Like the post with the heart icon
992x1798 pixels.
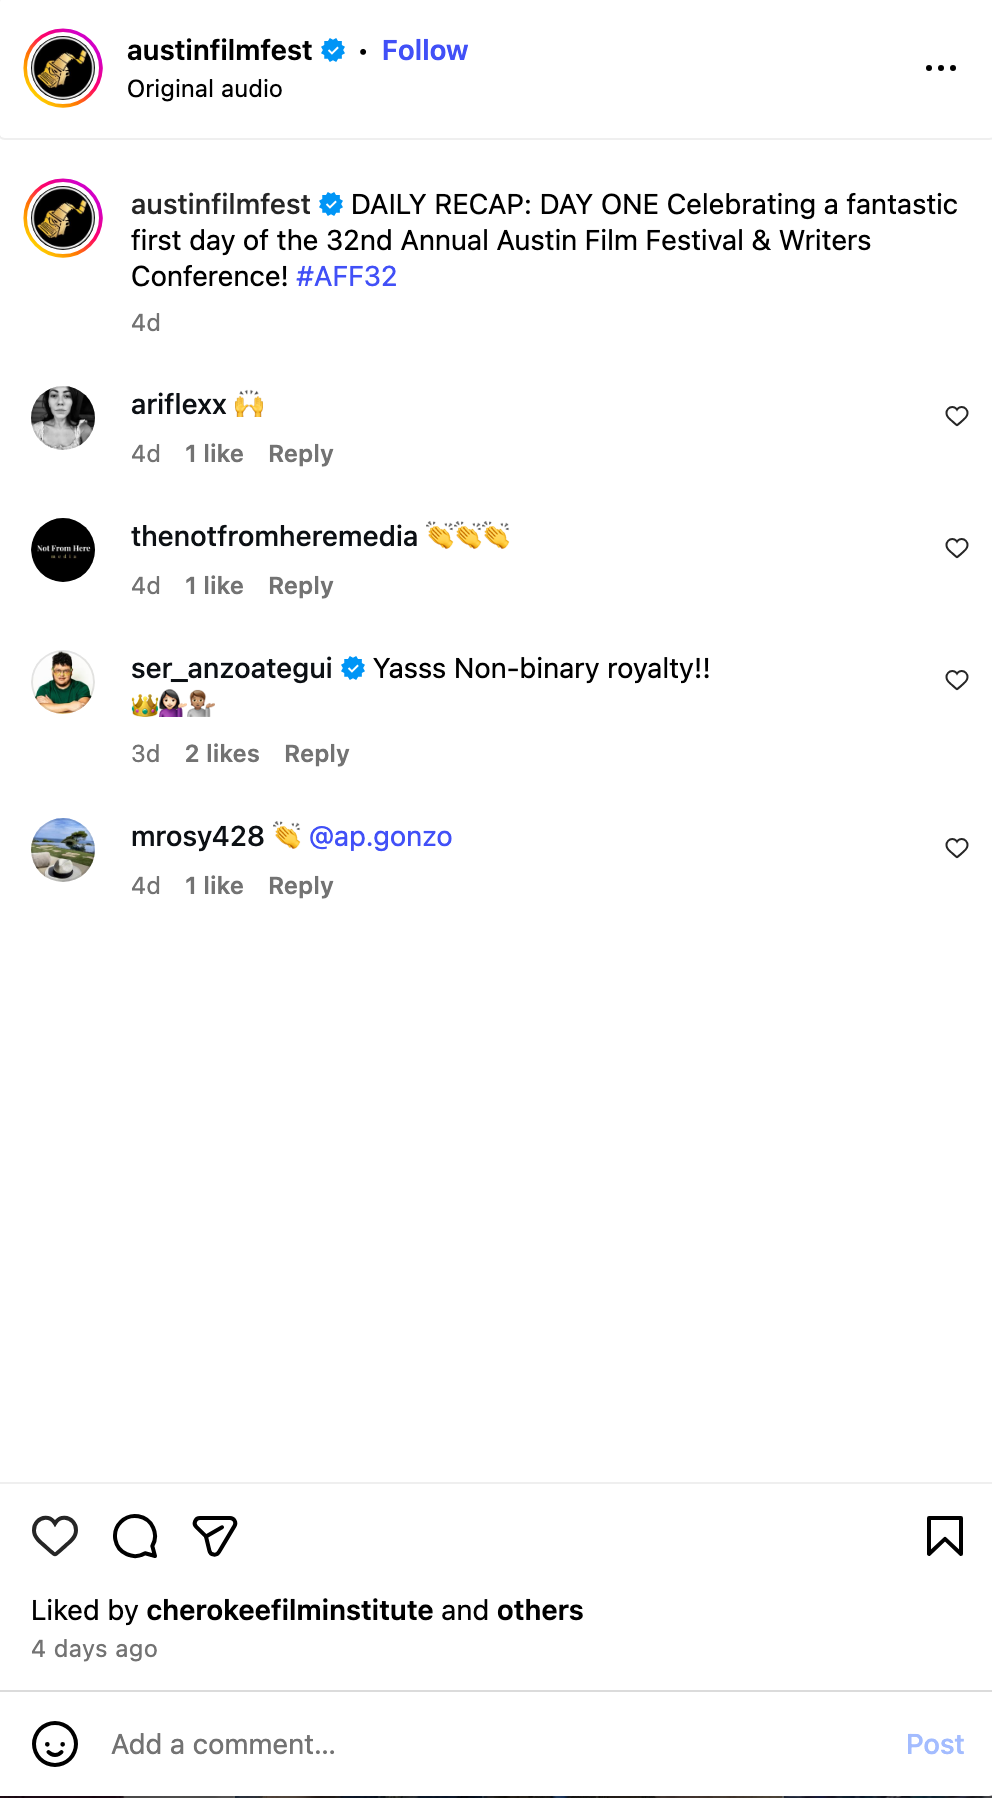click(x=55, y=1536)
